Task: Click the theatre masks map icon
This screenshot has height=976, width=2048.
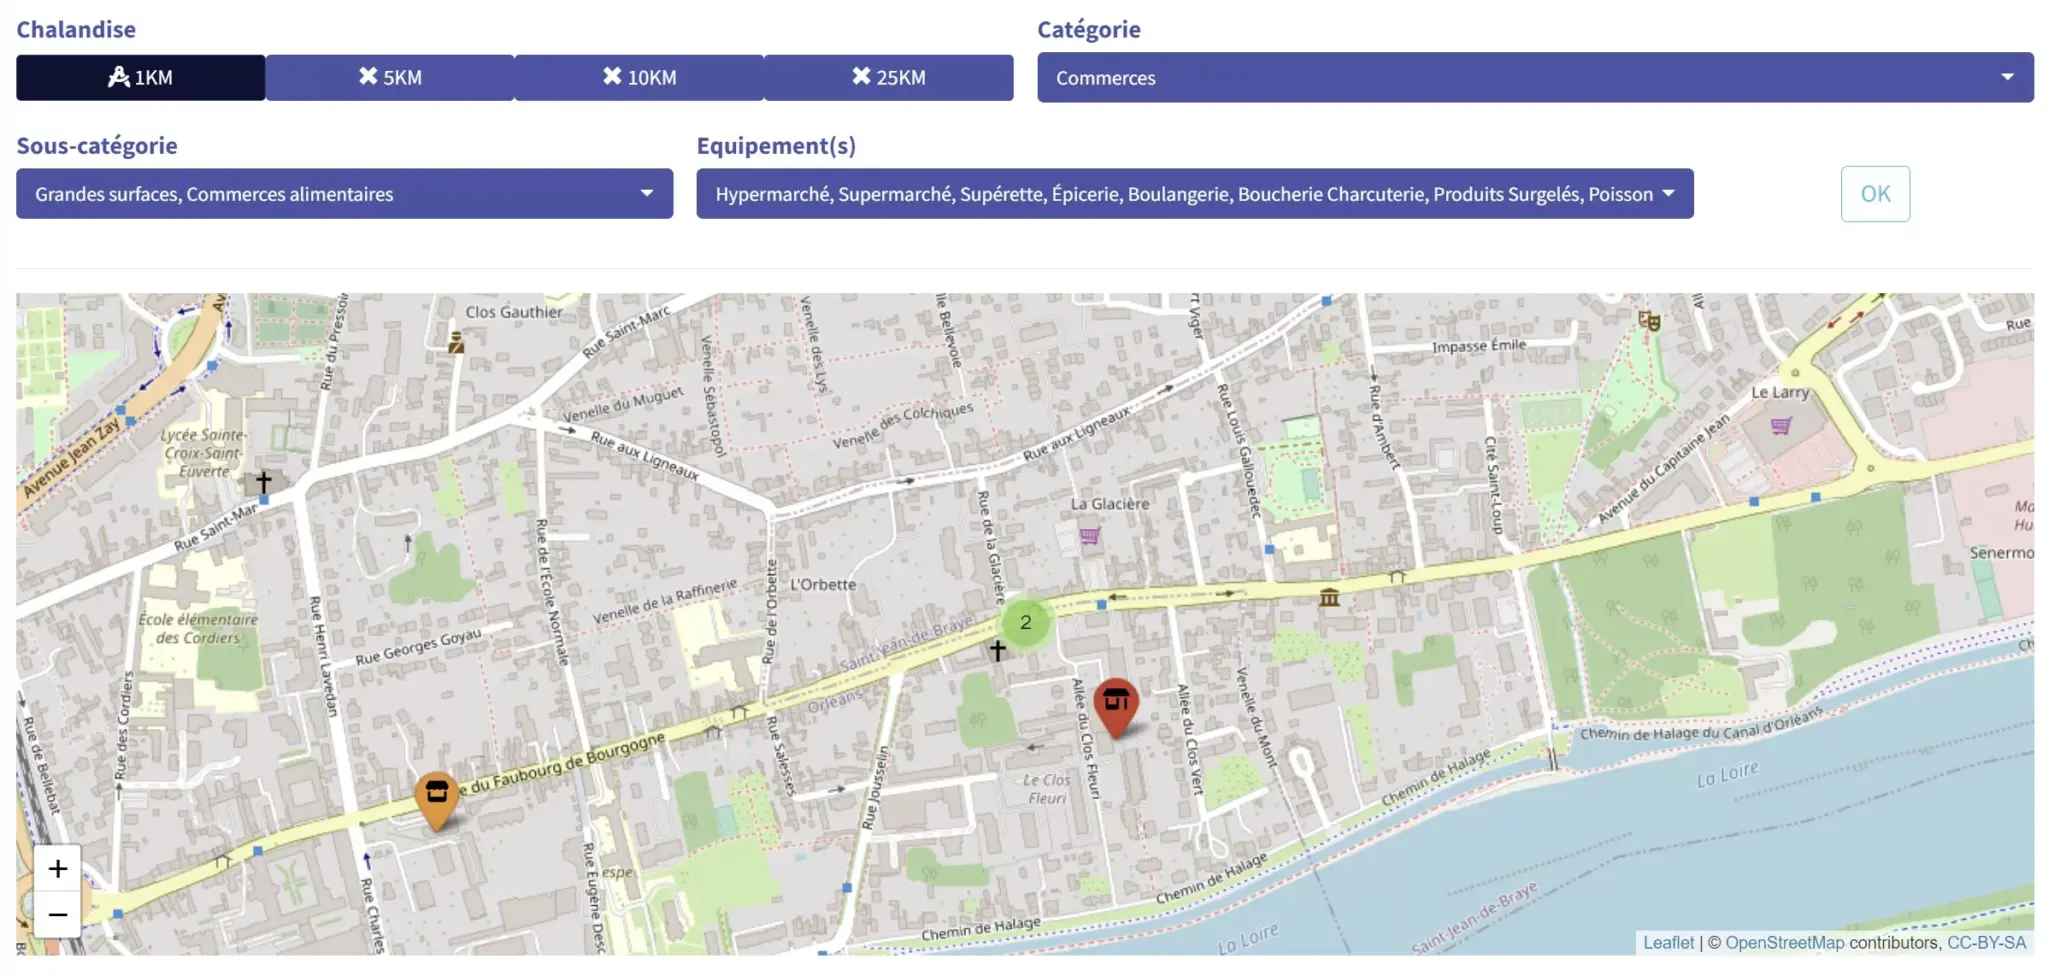Action: pos(1649,321)
